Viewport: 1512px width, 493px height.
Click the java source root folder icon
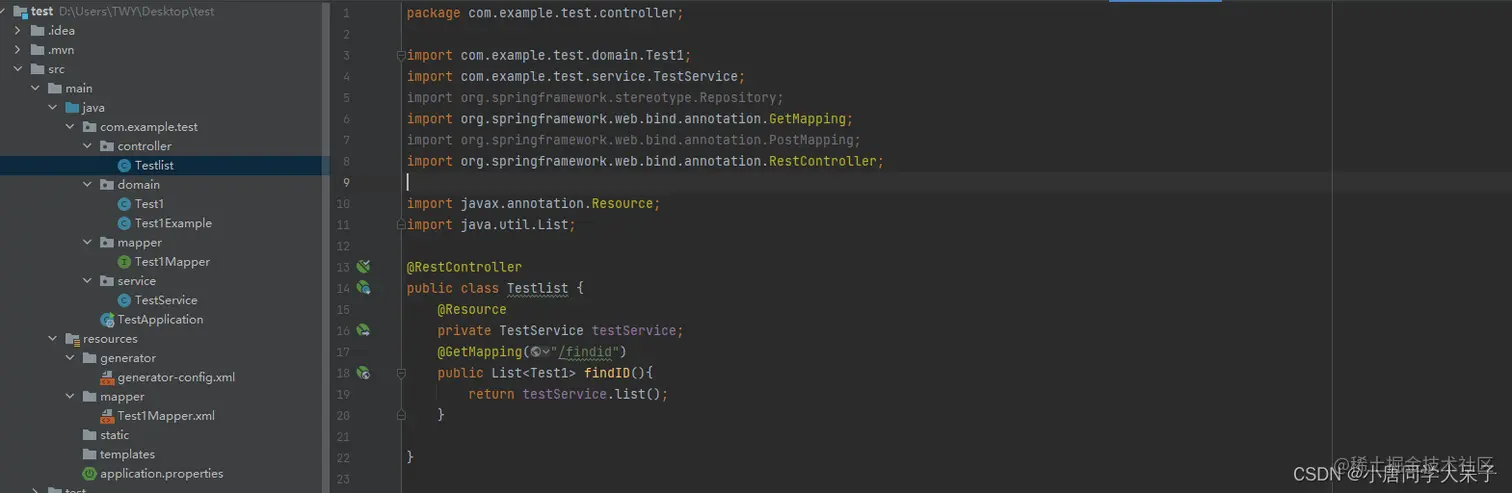click(72, 108)
